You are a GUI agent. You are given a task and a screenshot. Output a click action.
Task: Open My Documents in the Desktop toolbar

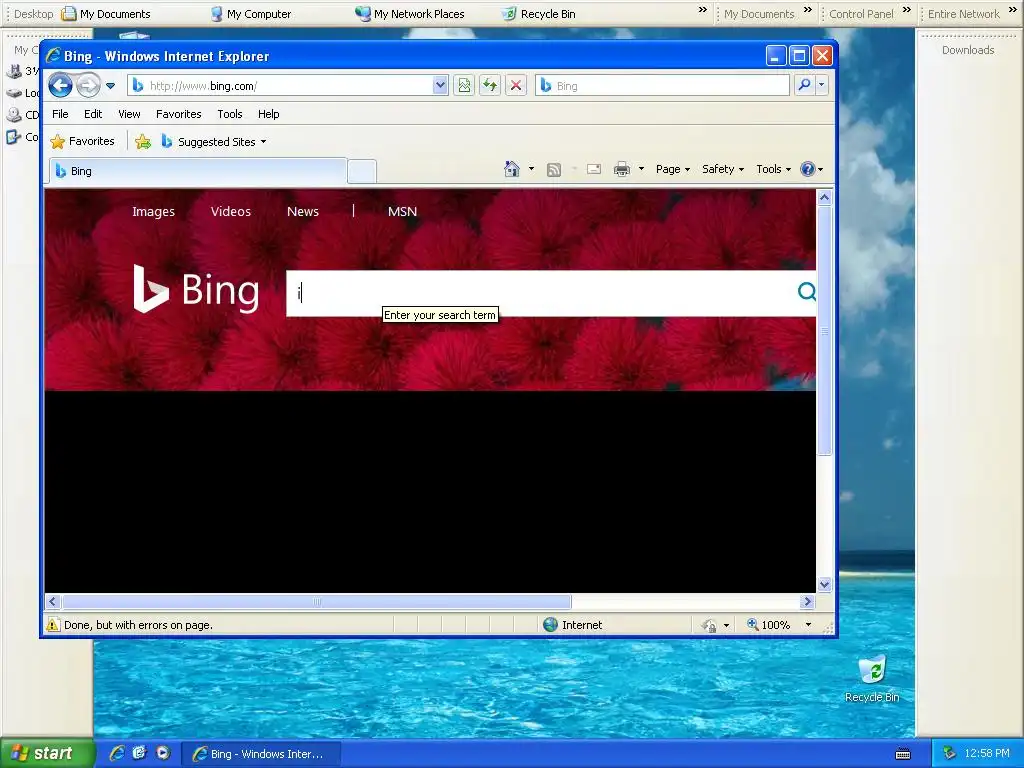click(106, 14)
